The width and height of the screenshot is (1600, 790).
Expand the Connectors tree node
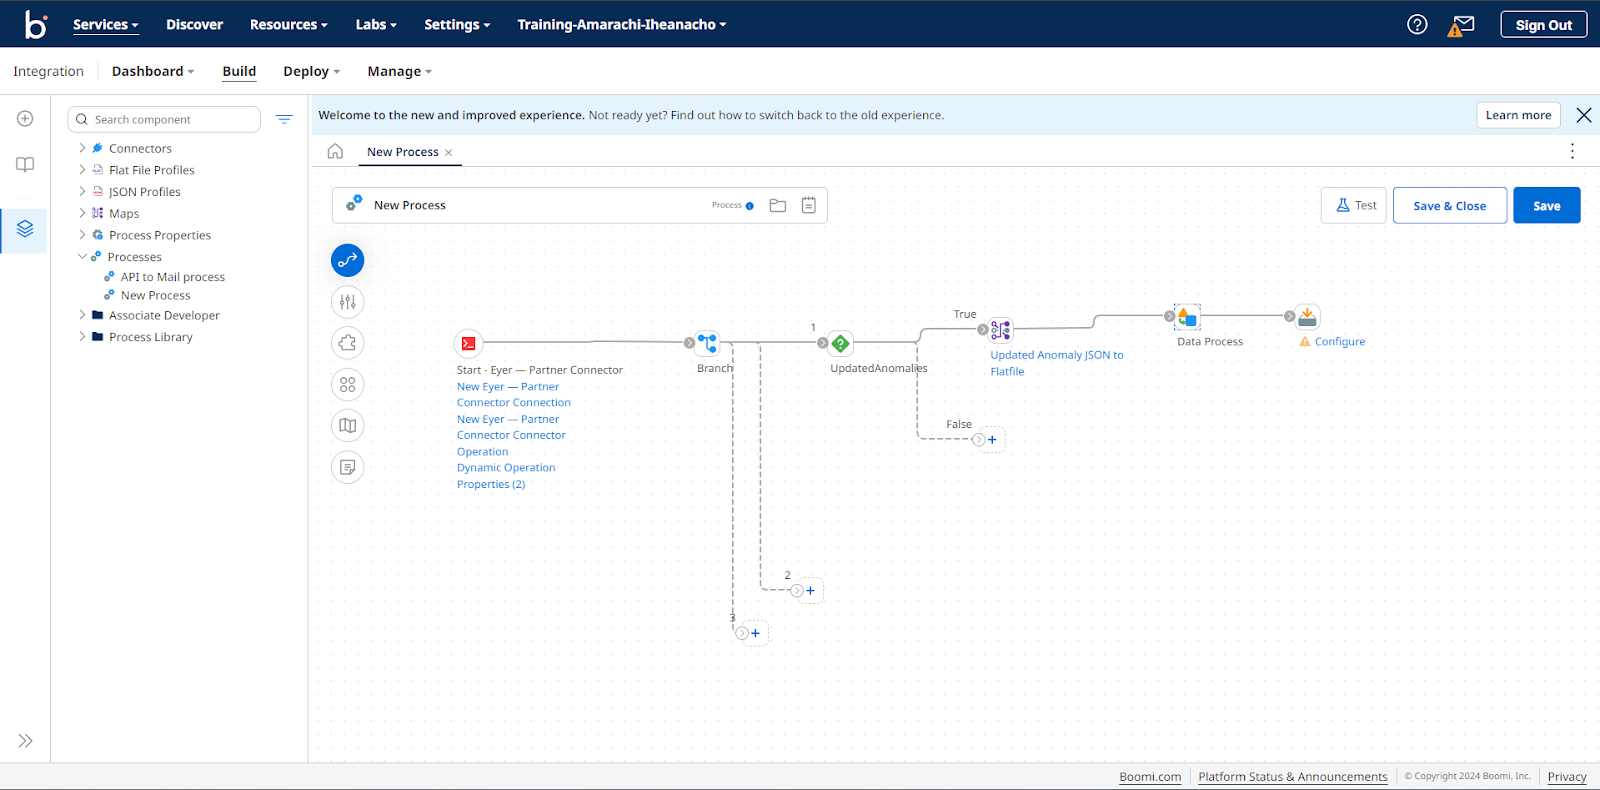(82, 148)
